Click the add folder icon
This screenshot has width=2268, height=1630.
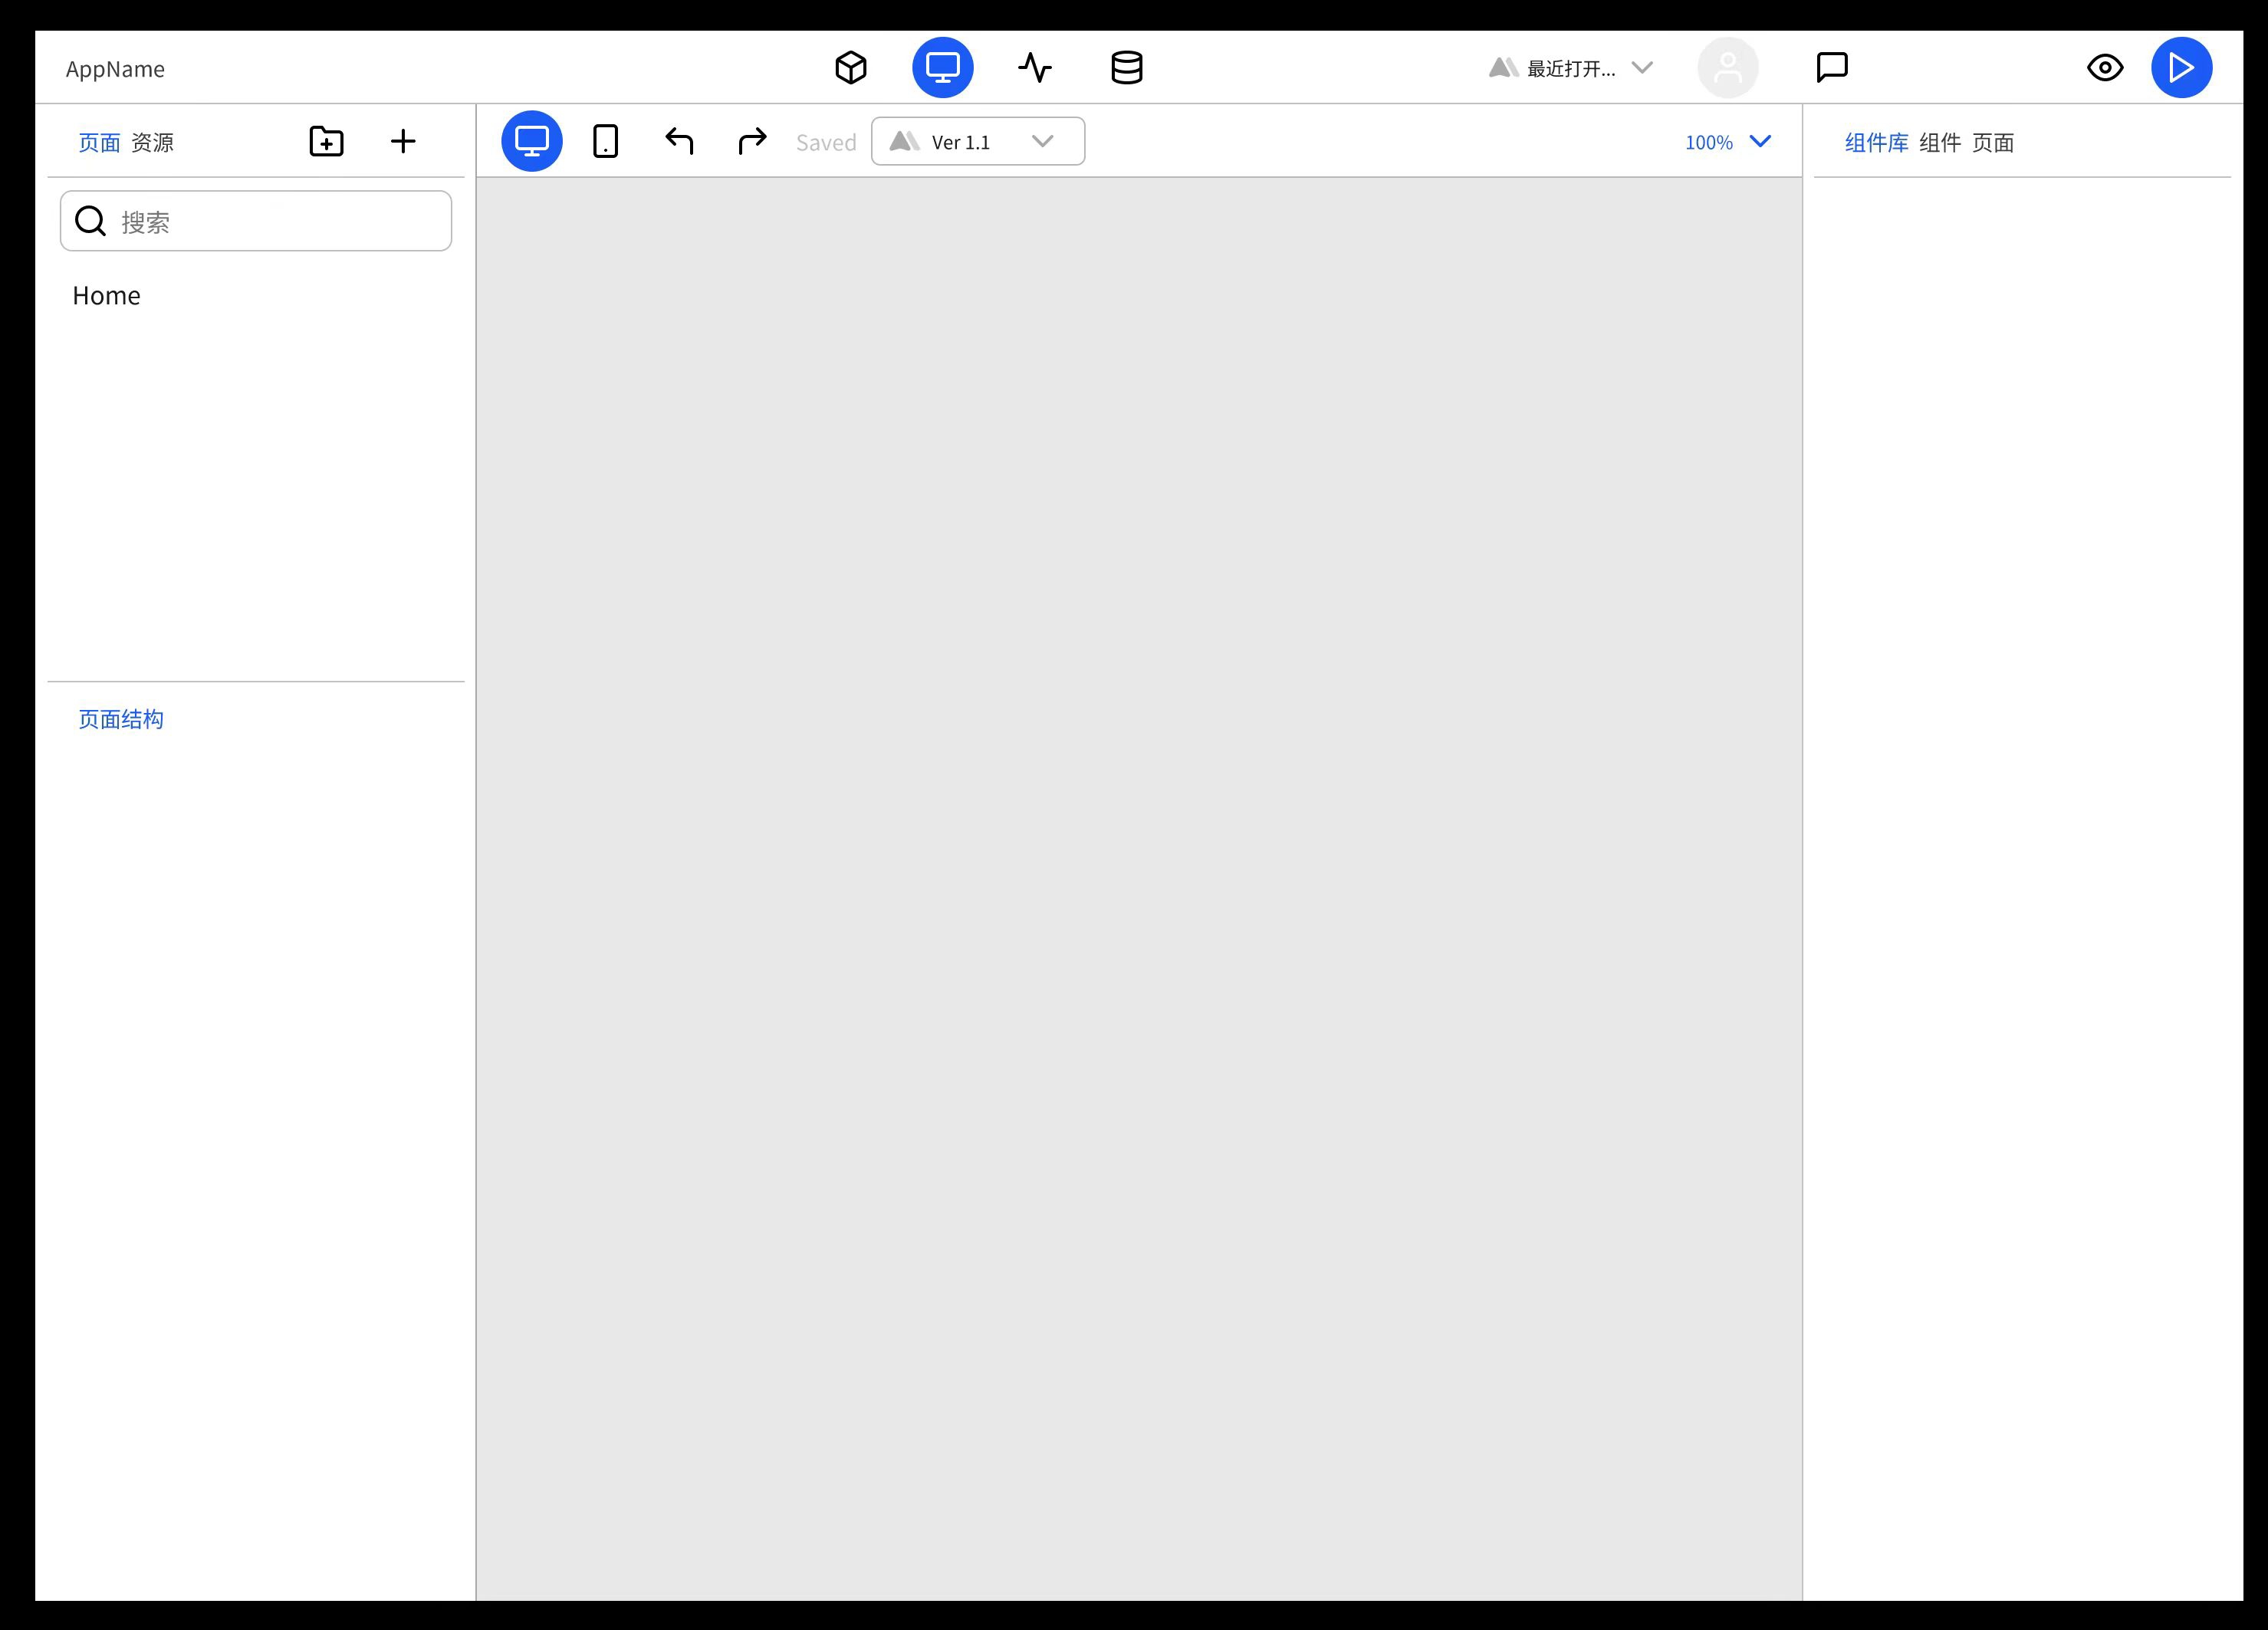(327, 141)
